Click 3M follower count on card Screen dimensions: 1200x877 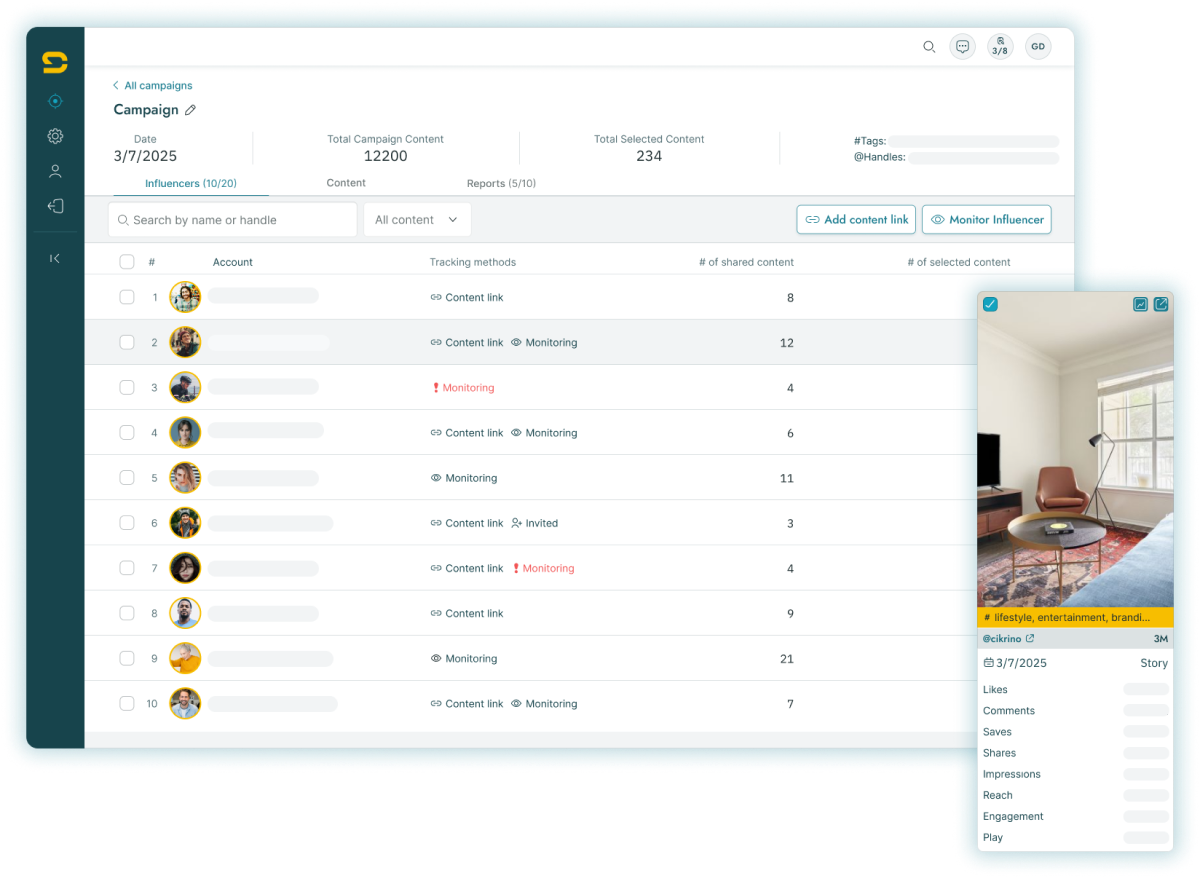(x=1161, y=638)
